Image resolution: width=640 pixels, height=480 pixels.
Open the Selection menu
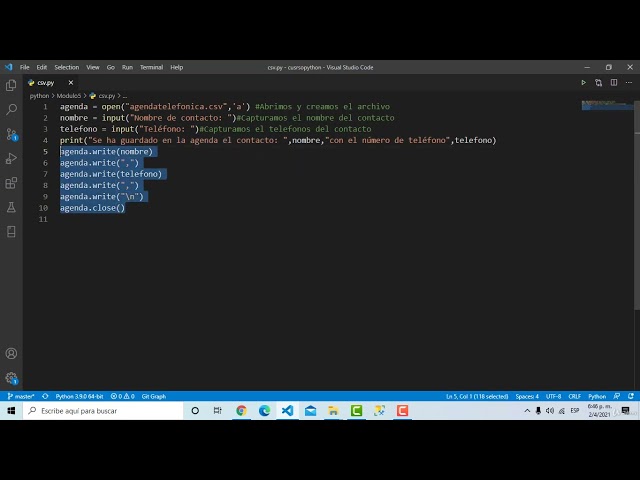click(67, 67)
